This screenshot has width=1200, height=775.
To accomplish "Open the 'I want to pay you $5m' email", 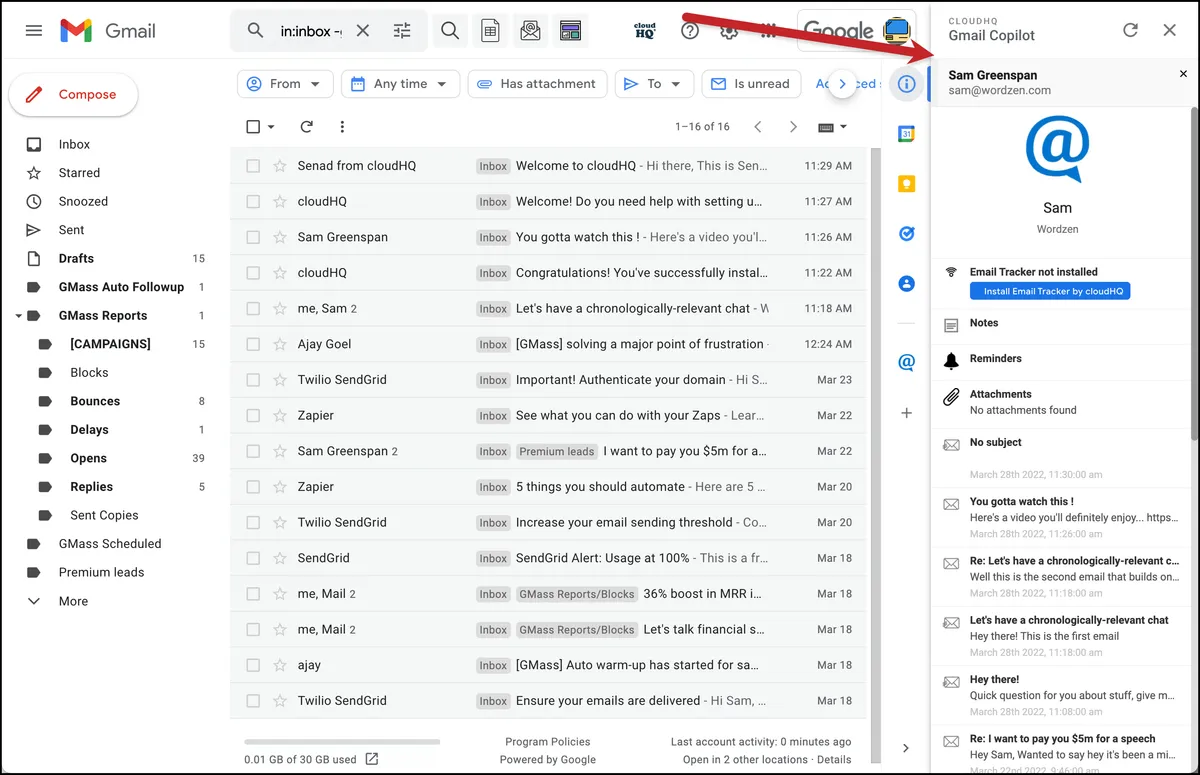I will click(x=548, y=451).
